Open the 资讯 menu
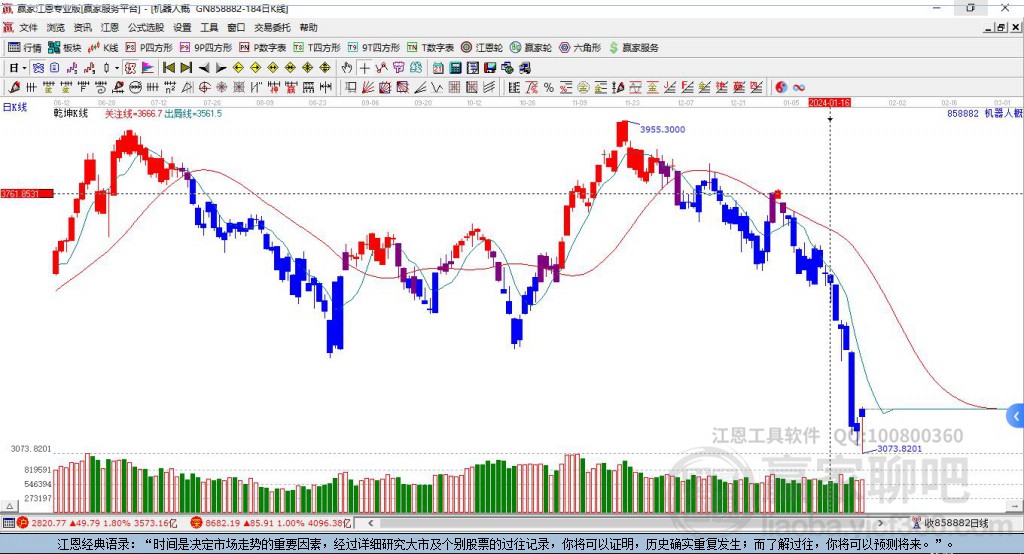 (x=82, y=27)
